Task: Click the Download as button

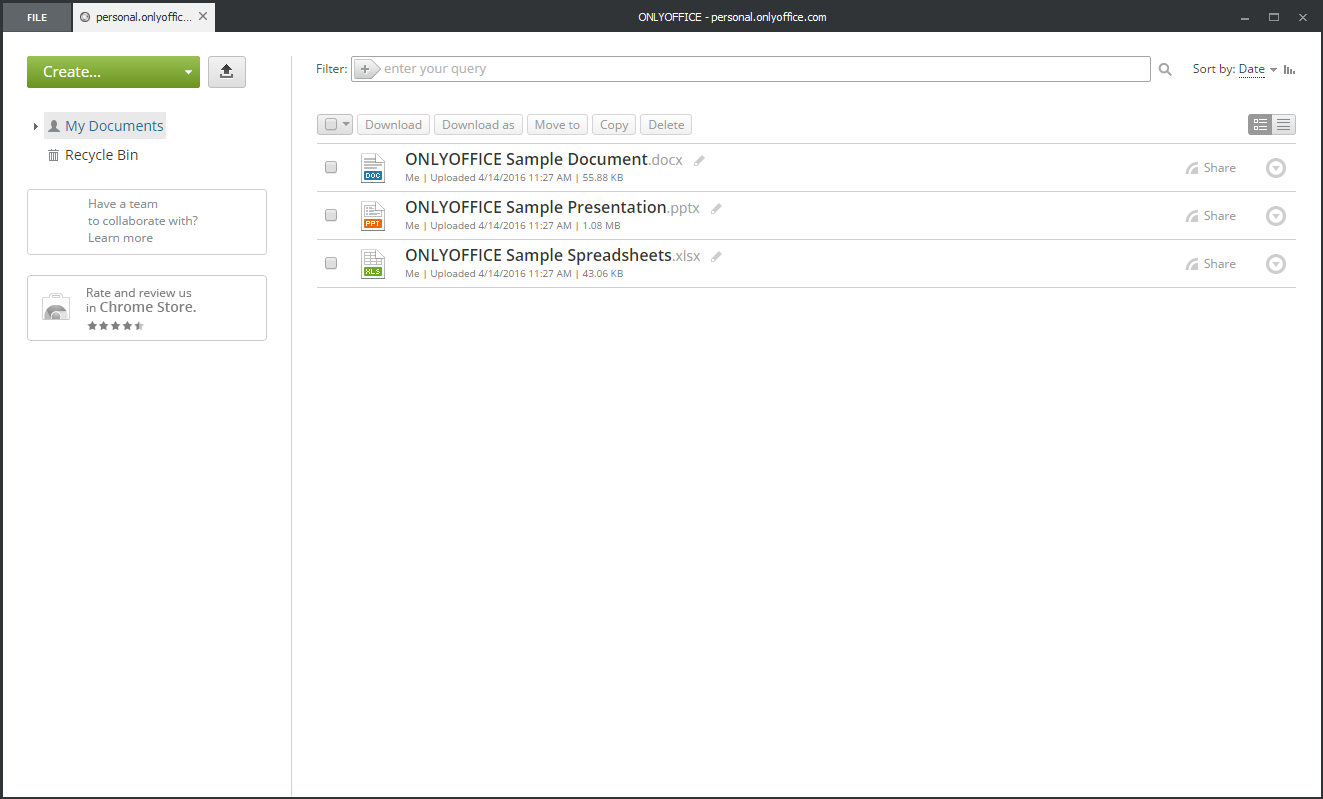Action: coord(478,125)
